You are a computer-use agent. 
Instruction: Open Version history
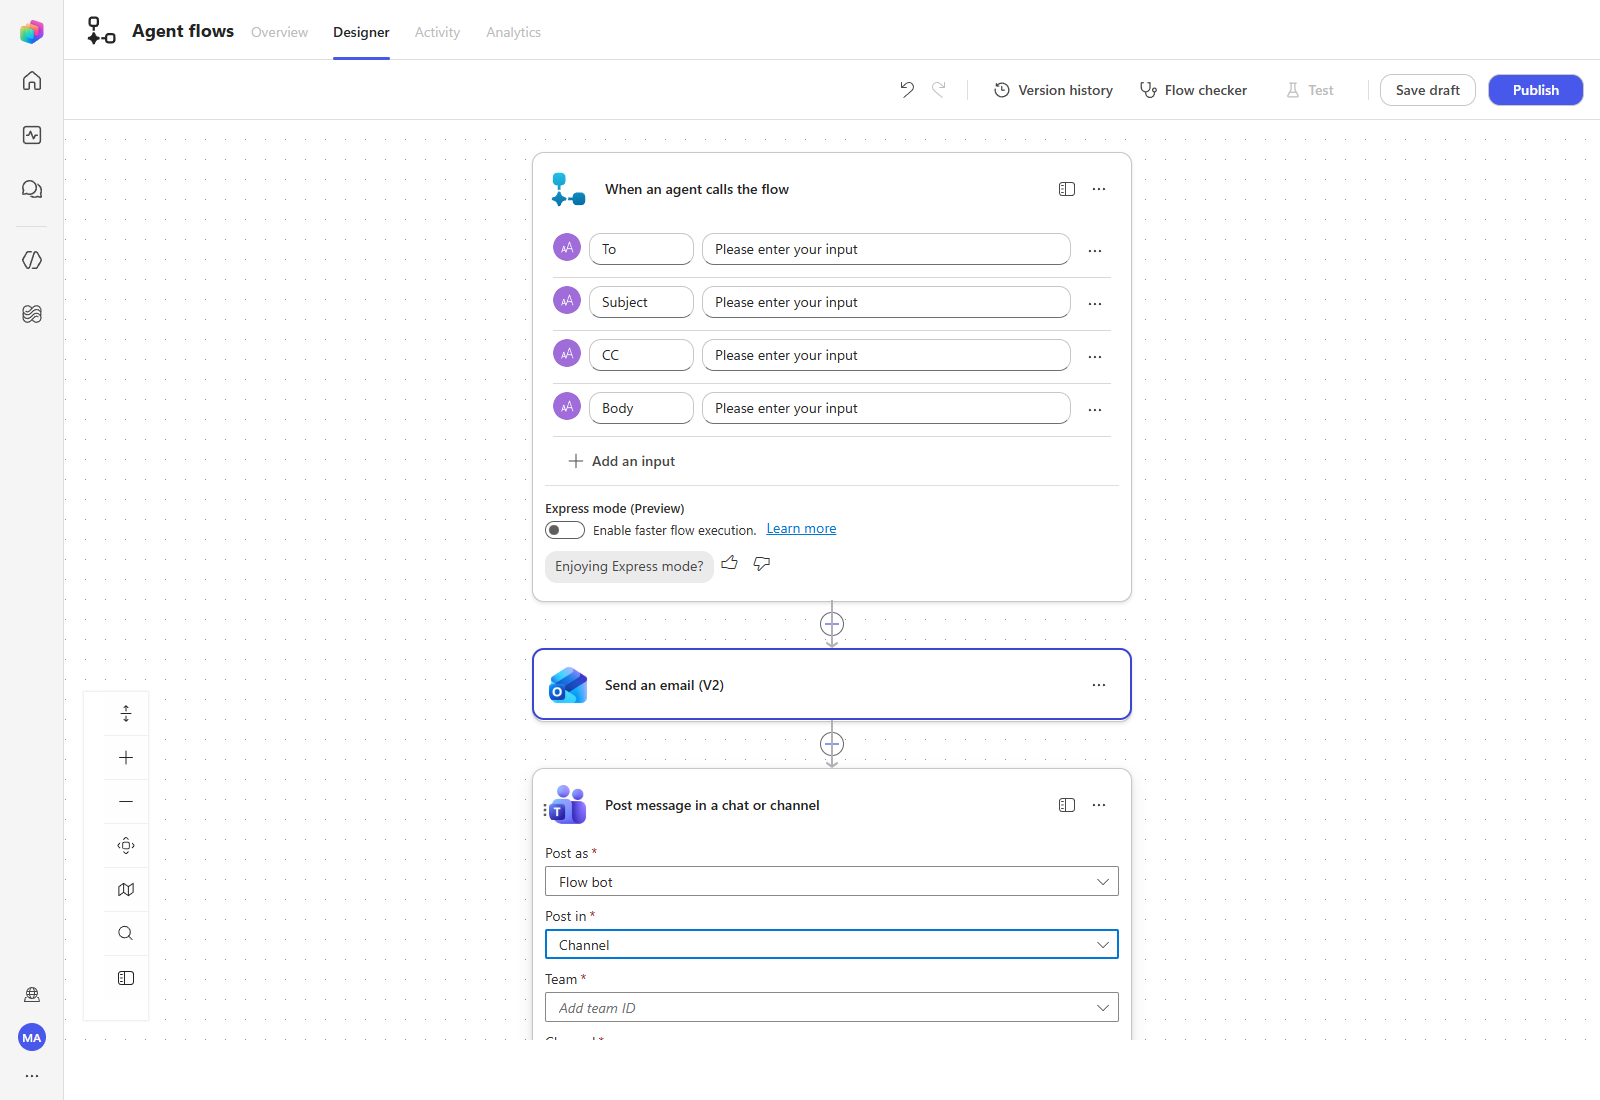(x=1053, y=90)
